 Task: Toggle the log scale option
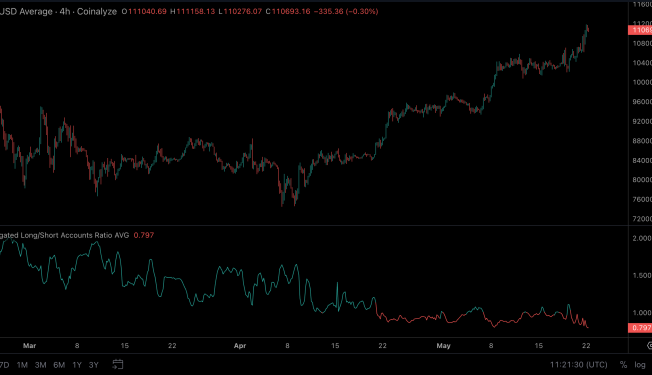[640, 365]
